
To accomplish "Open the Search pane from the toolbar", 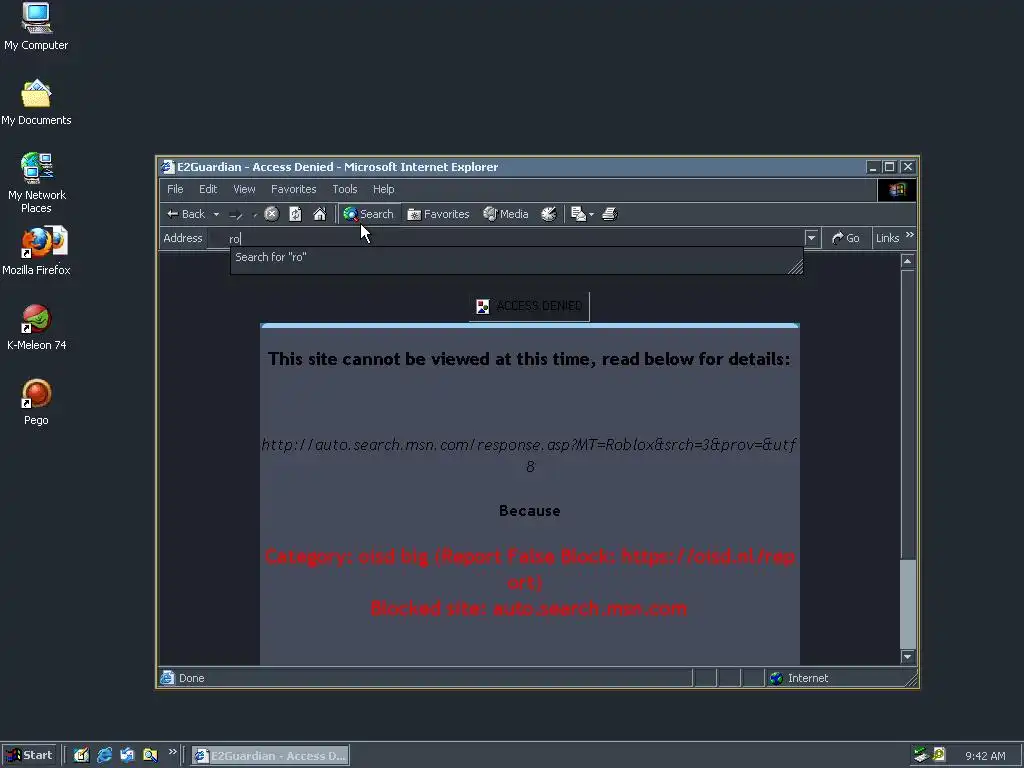I will click(x=368, y=214).
